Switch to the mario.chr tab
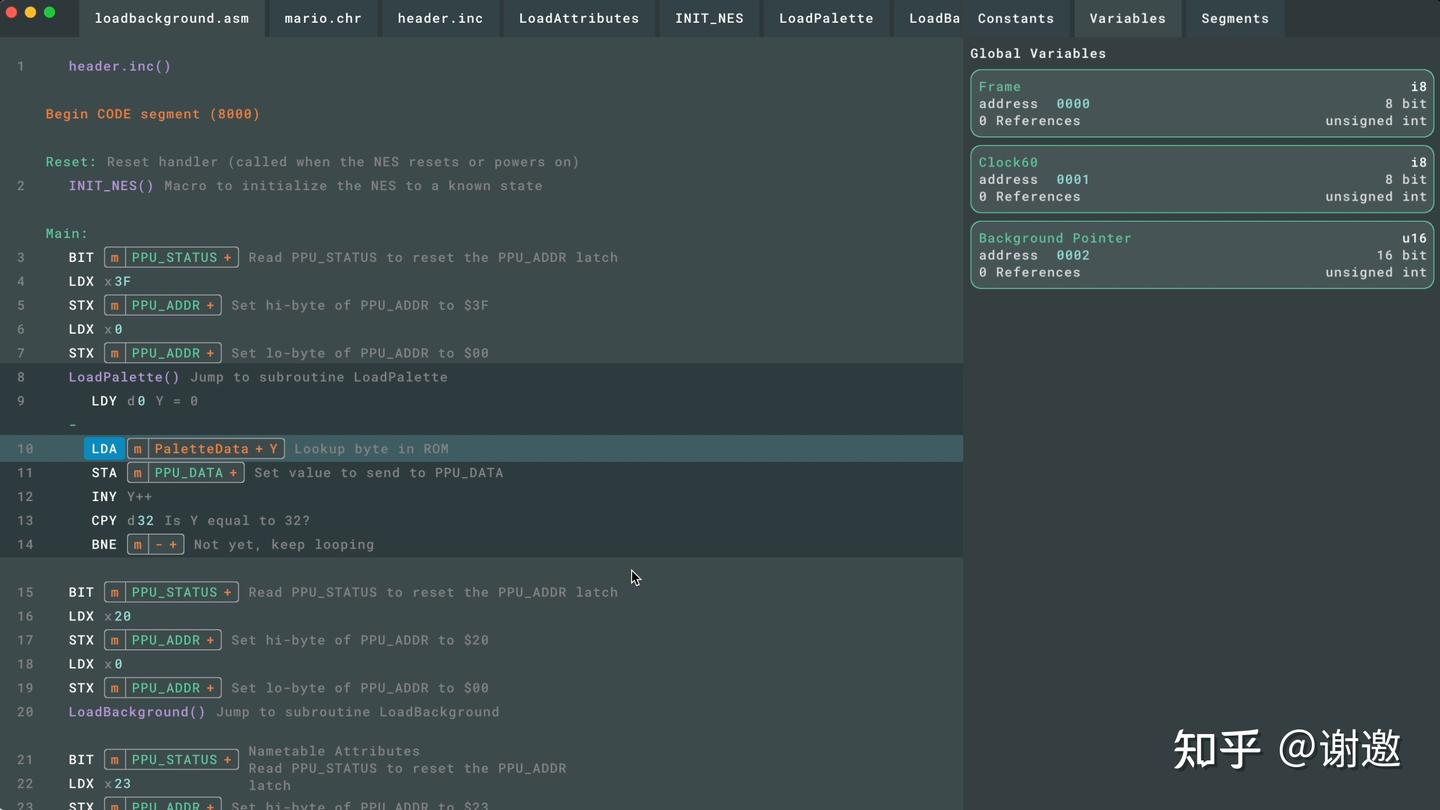Viewport: 1440px width, 810px height. click(323, 18)
